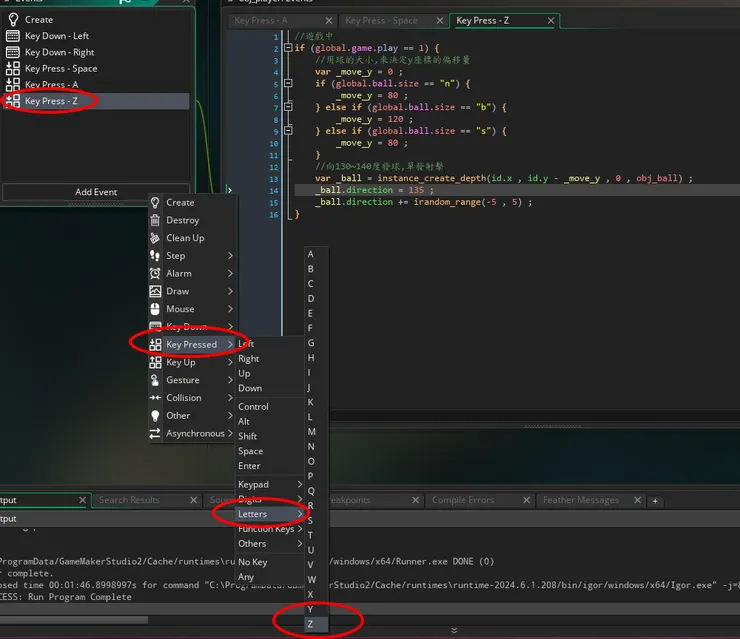Open the Key Down - Left event
Screen dimensions: 740x639
96,36
